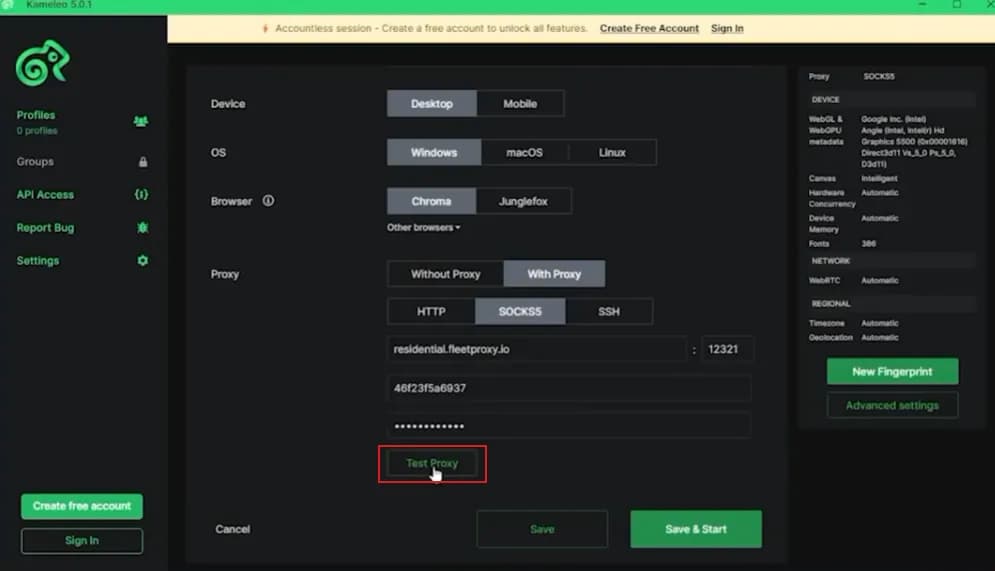Switch to Without Proxy
Image resolution: width=995 pixels, height=571 pixels.
[x=445, y=274]
